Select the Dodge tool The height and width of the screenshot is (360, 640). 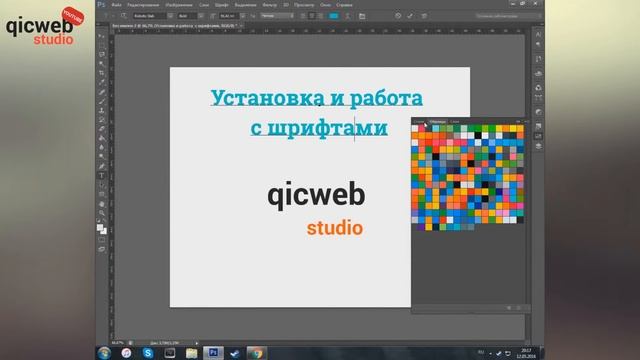tap(102, 157)
